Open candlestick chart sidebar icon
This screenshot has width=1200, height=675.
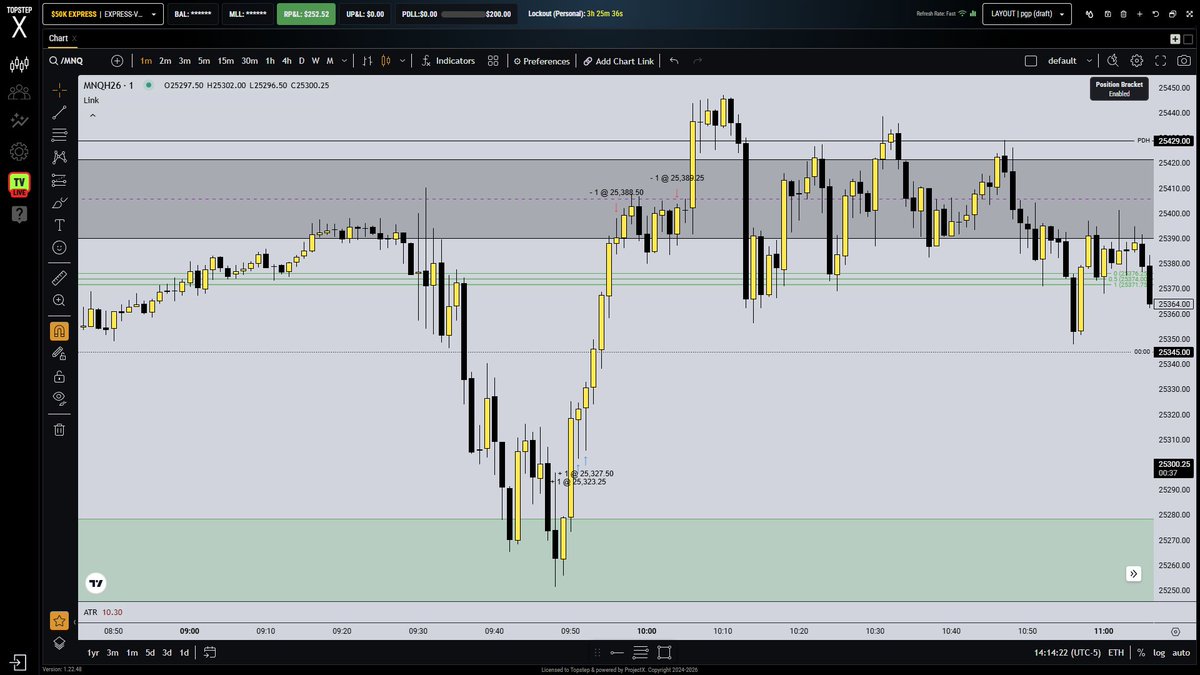pyautogui.click(x=19, y=65)
